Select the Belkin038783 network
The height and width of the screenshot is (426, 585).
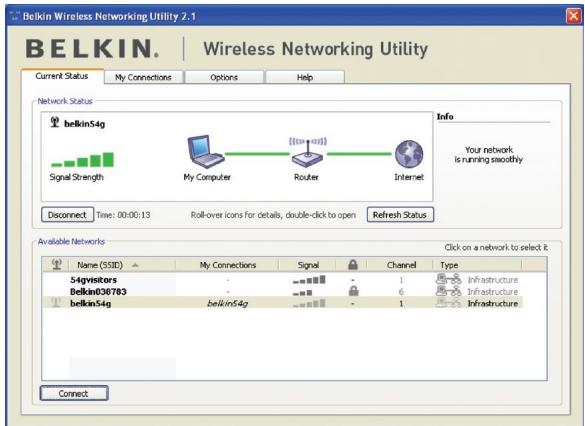click(98, 292)
